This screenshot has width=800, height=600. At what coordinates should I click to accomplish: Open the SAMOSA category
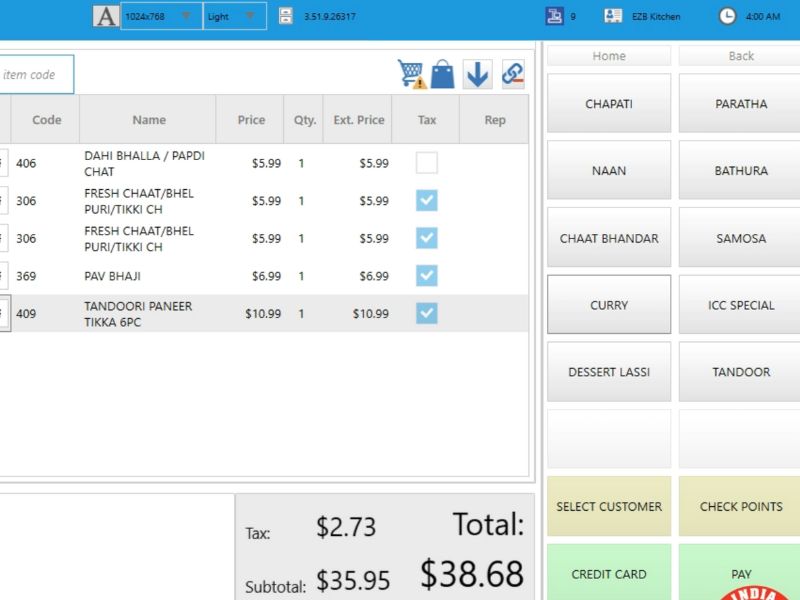click(741, 238)
